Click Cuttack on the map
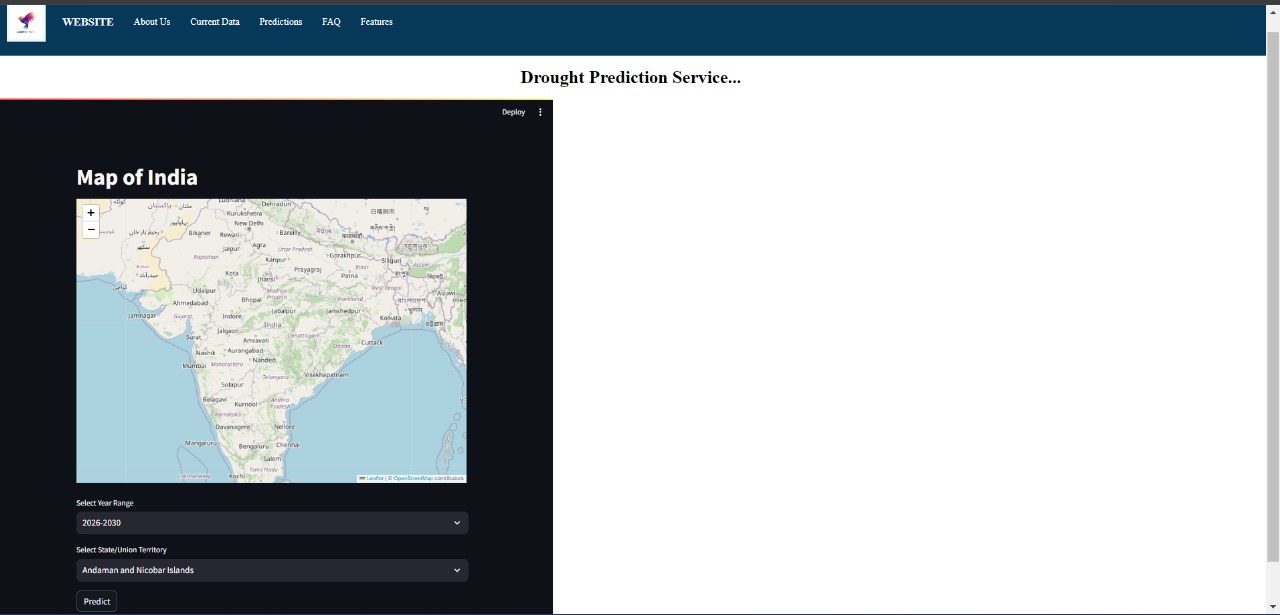 (372, 342)
